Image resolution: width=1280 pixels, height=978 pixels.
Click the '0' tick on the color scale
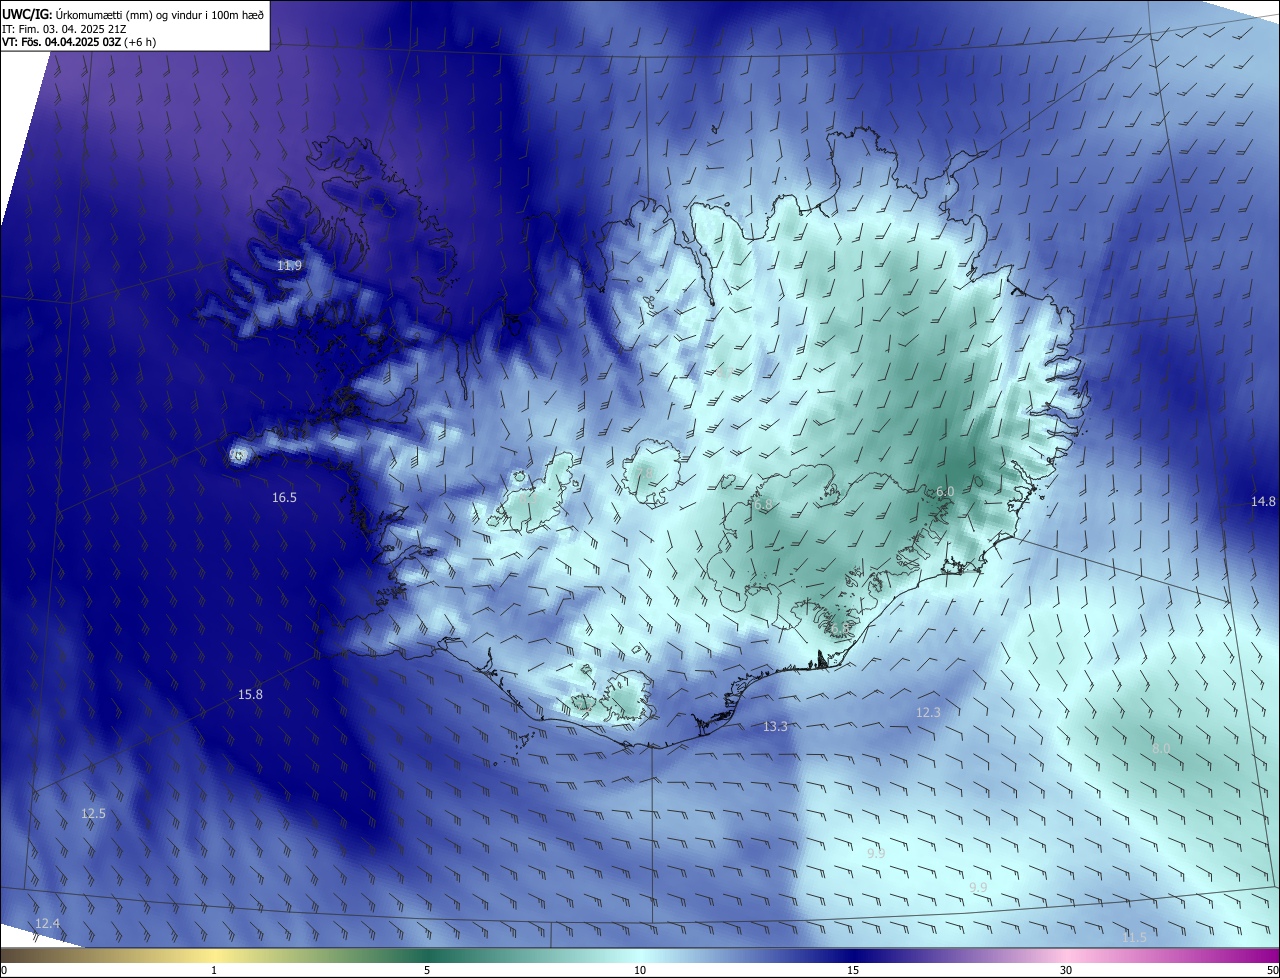(x=4, y=970)
